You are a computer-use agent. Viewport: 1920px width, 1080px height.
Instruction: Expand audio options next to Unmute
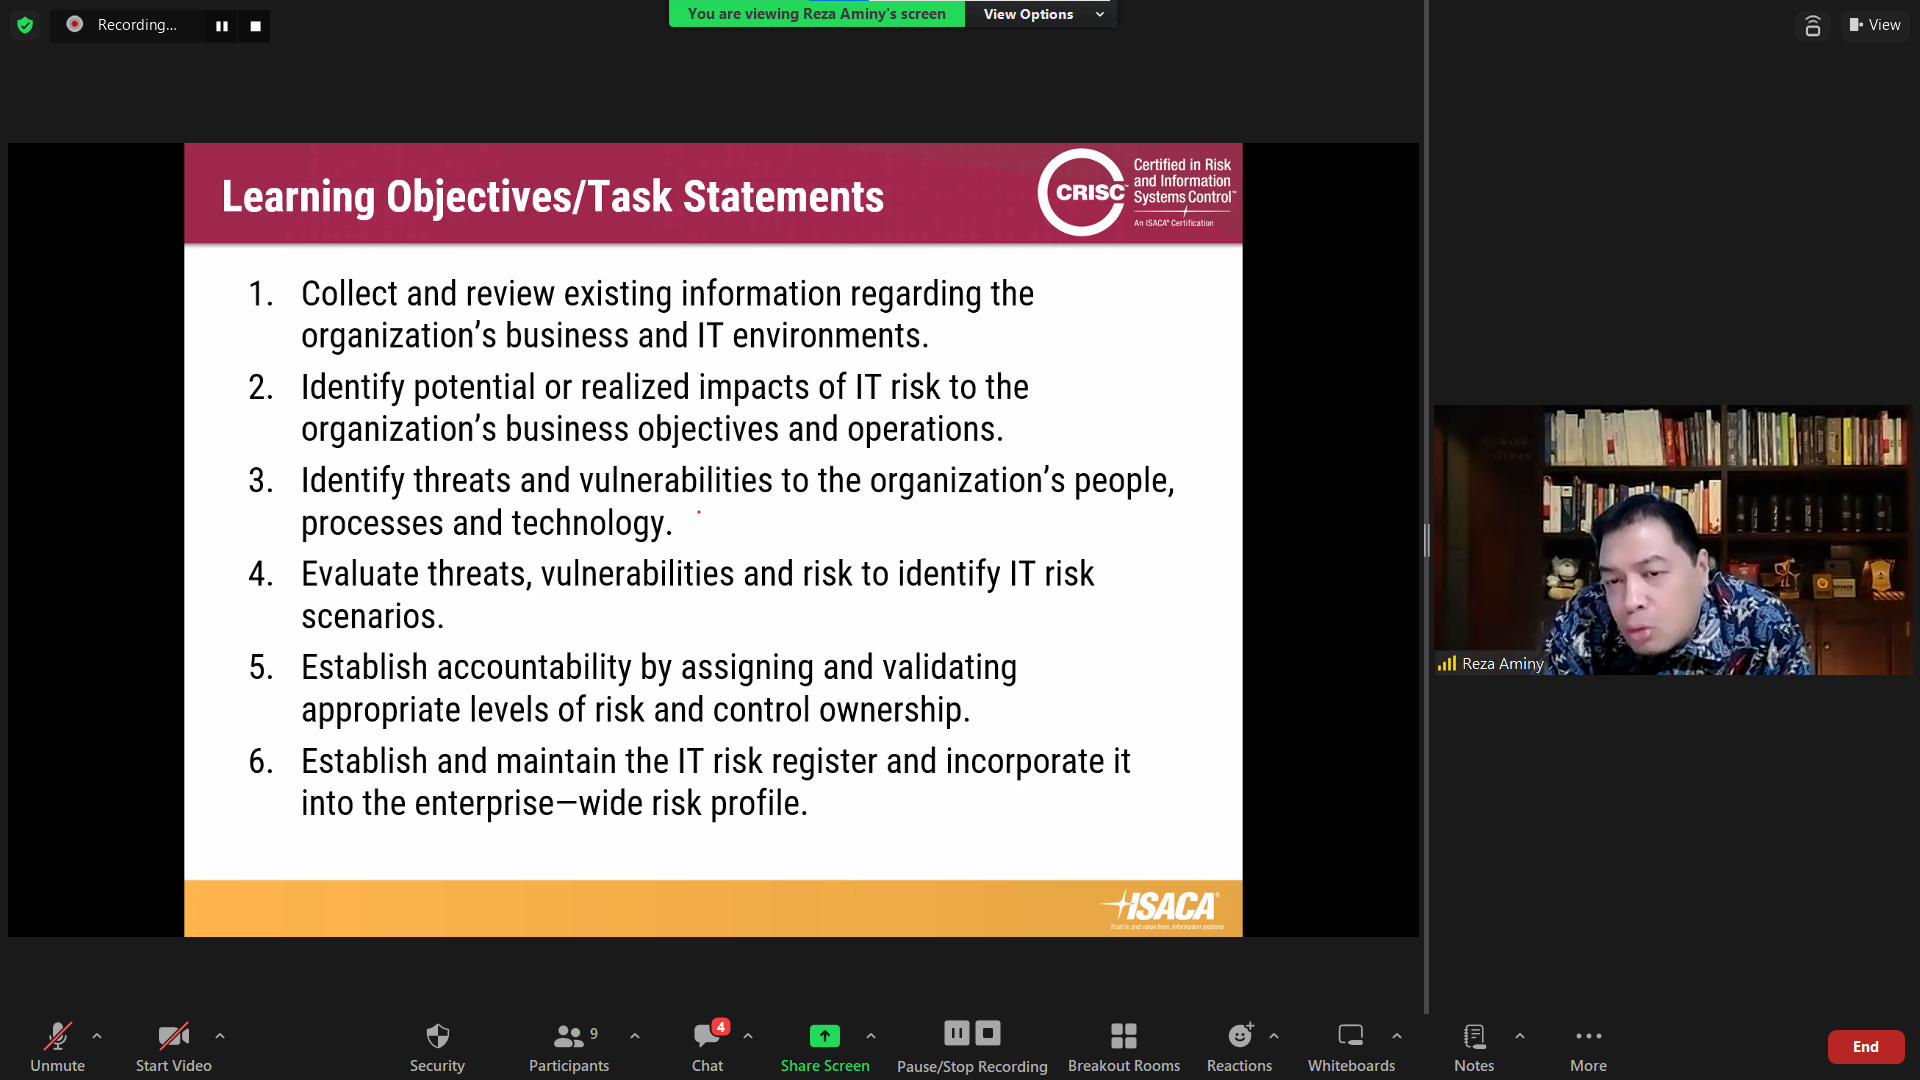(x=97, y=1037)
